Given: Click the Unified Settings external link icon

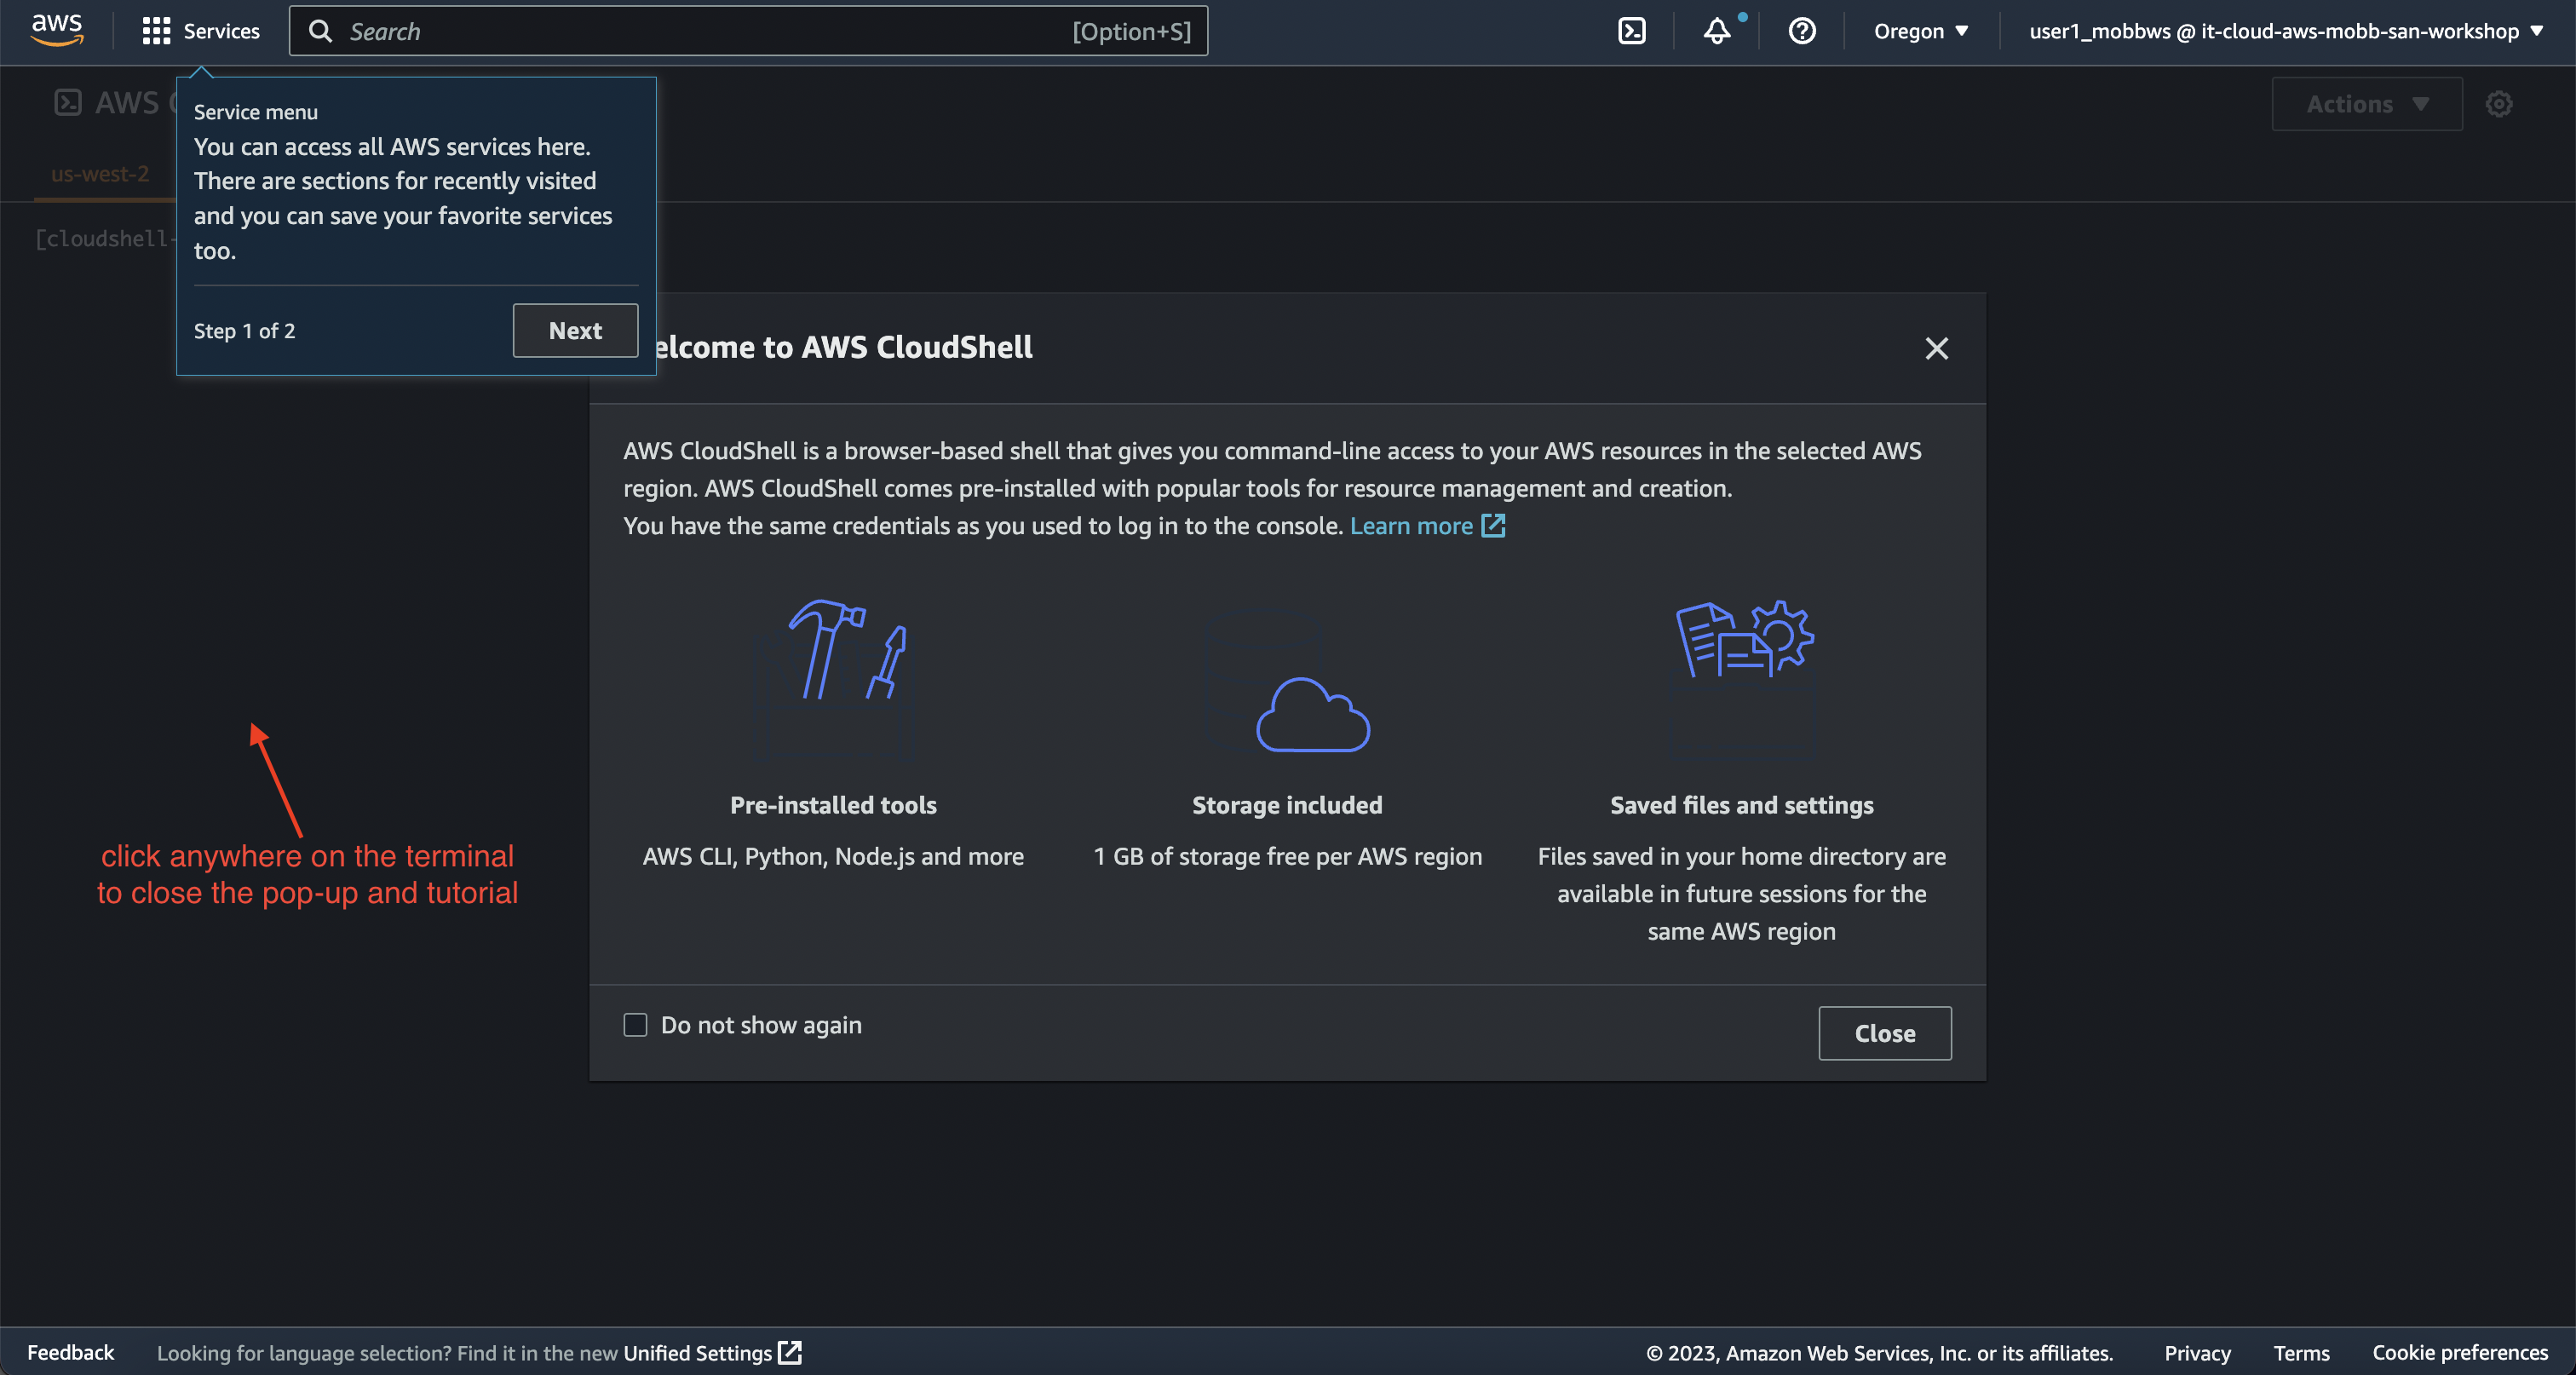Looking at the screenshot, I should click(x=790, y=1352).
